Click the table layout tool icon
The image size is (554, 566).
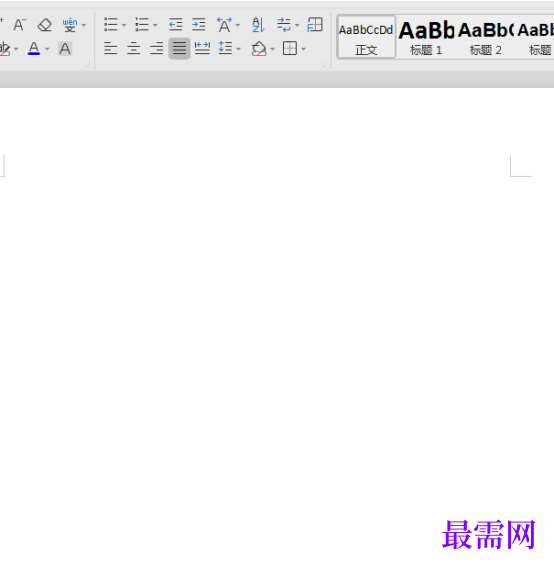315,25
